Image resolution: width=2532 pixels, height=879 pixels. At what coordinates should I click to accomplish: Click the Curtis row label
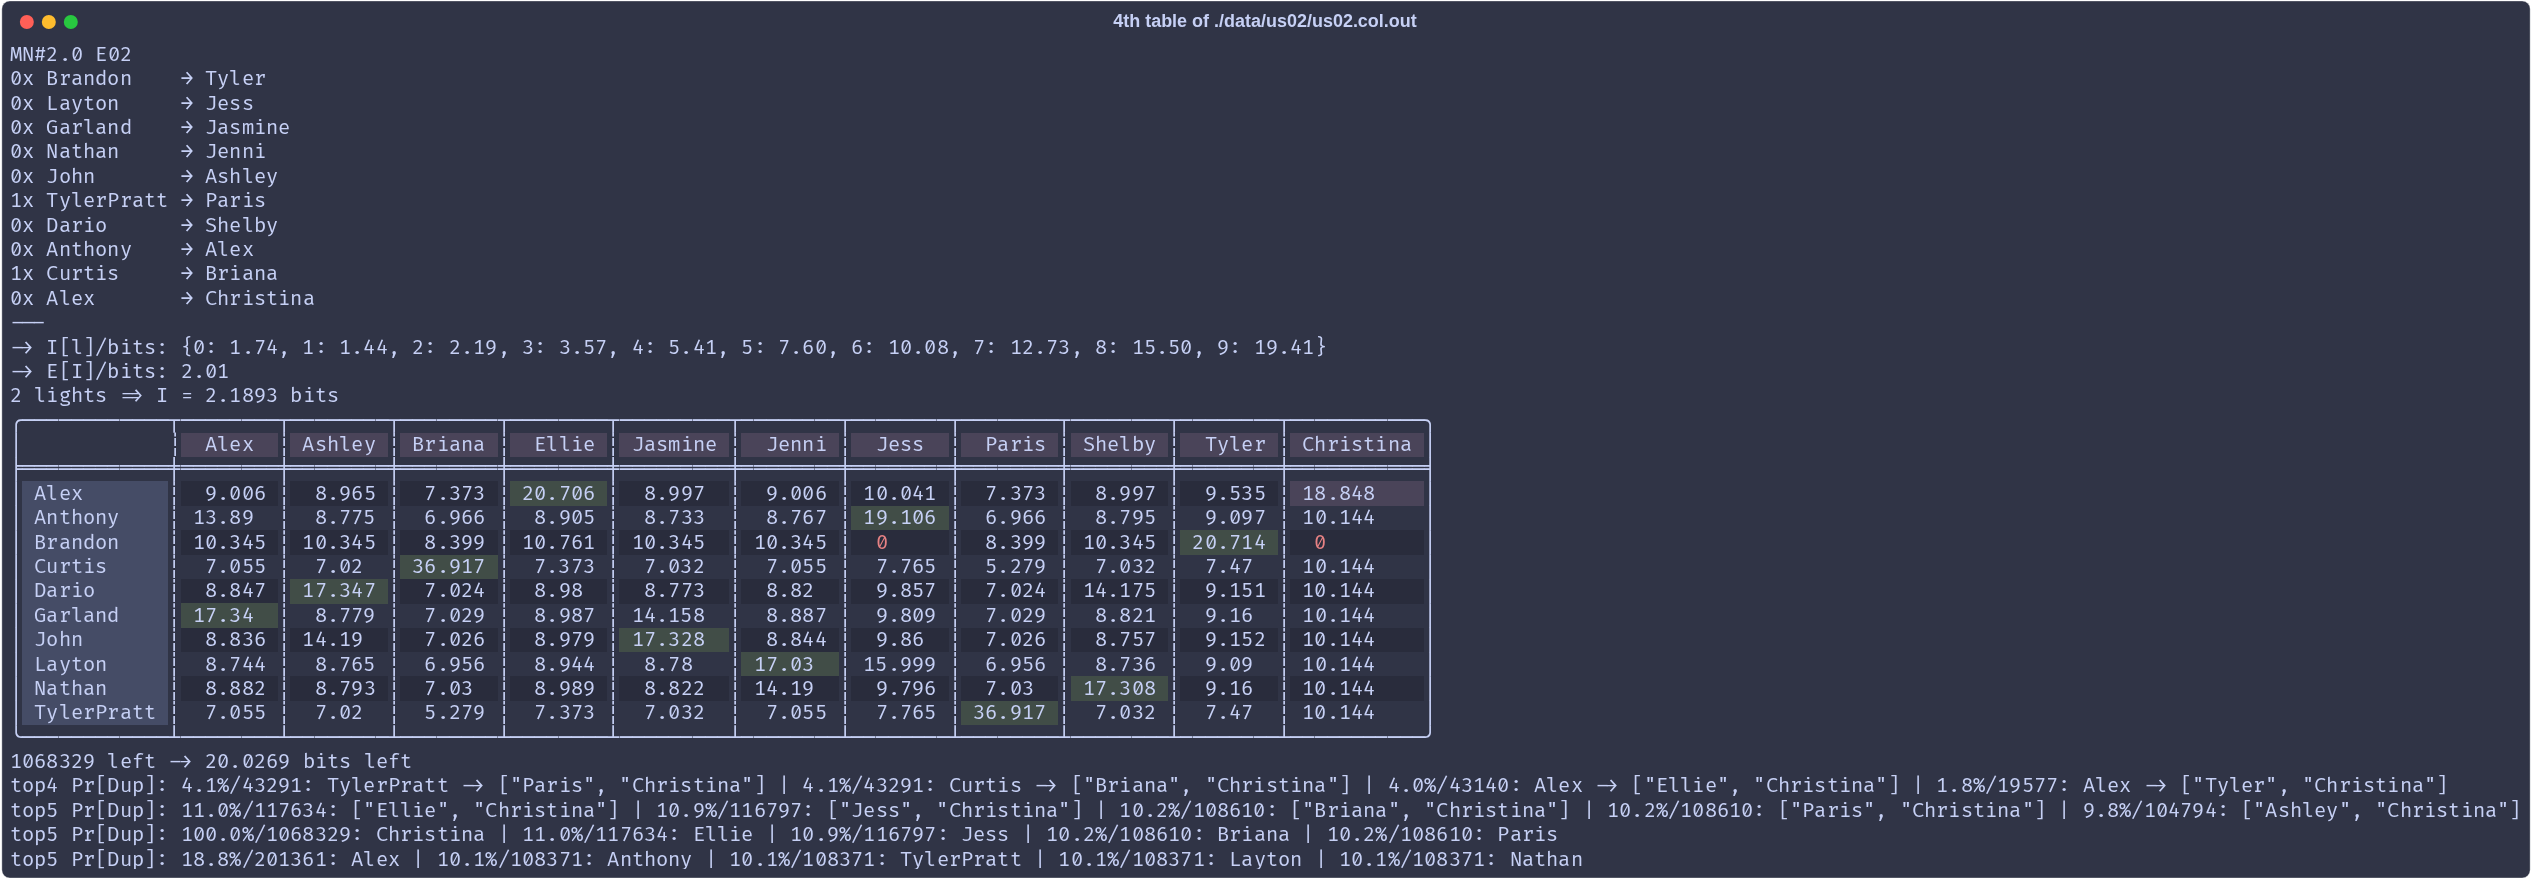point(95,566)
